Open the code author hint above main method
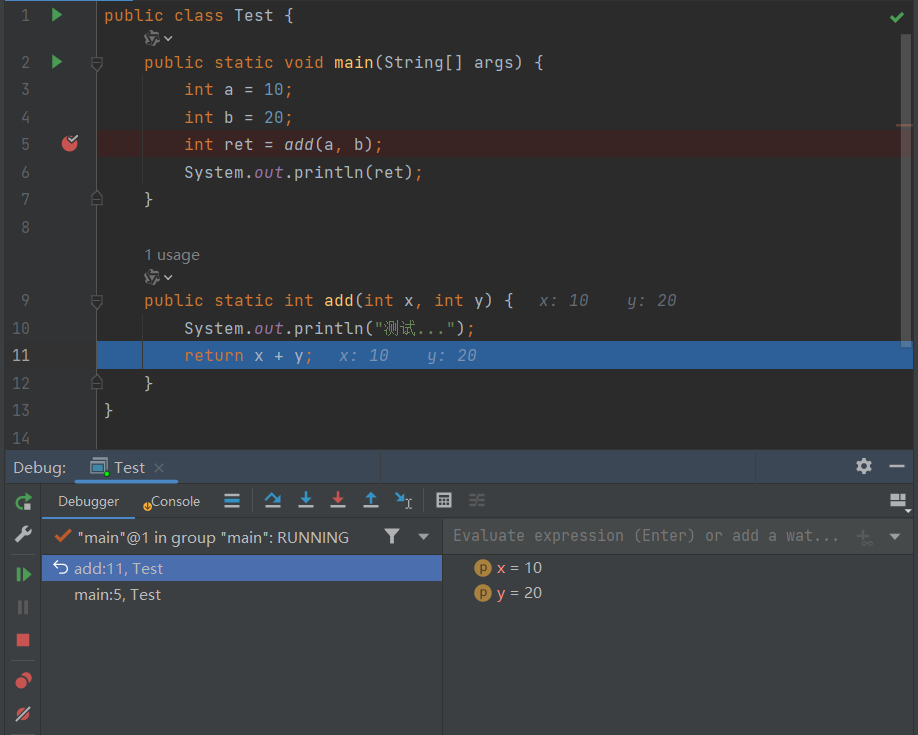 (x=158, y=38)
